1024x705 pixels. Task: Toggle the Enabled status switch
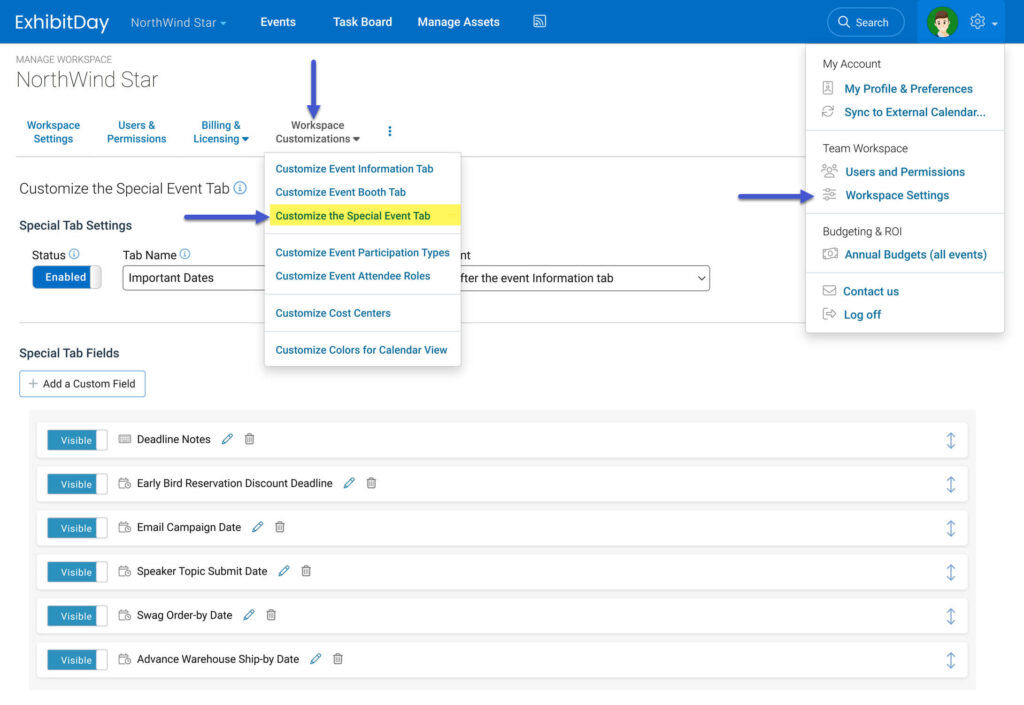pyautogui.click(x=67, y=277)
